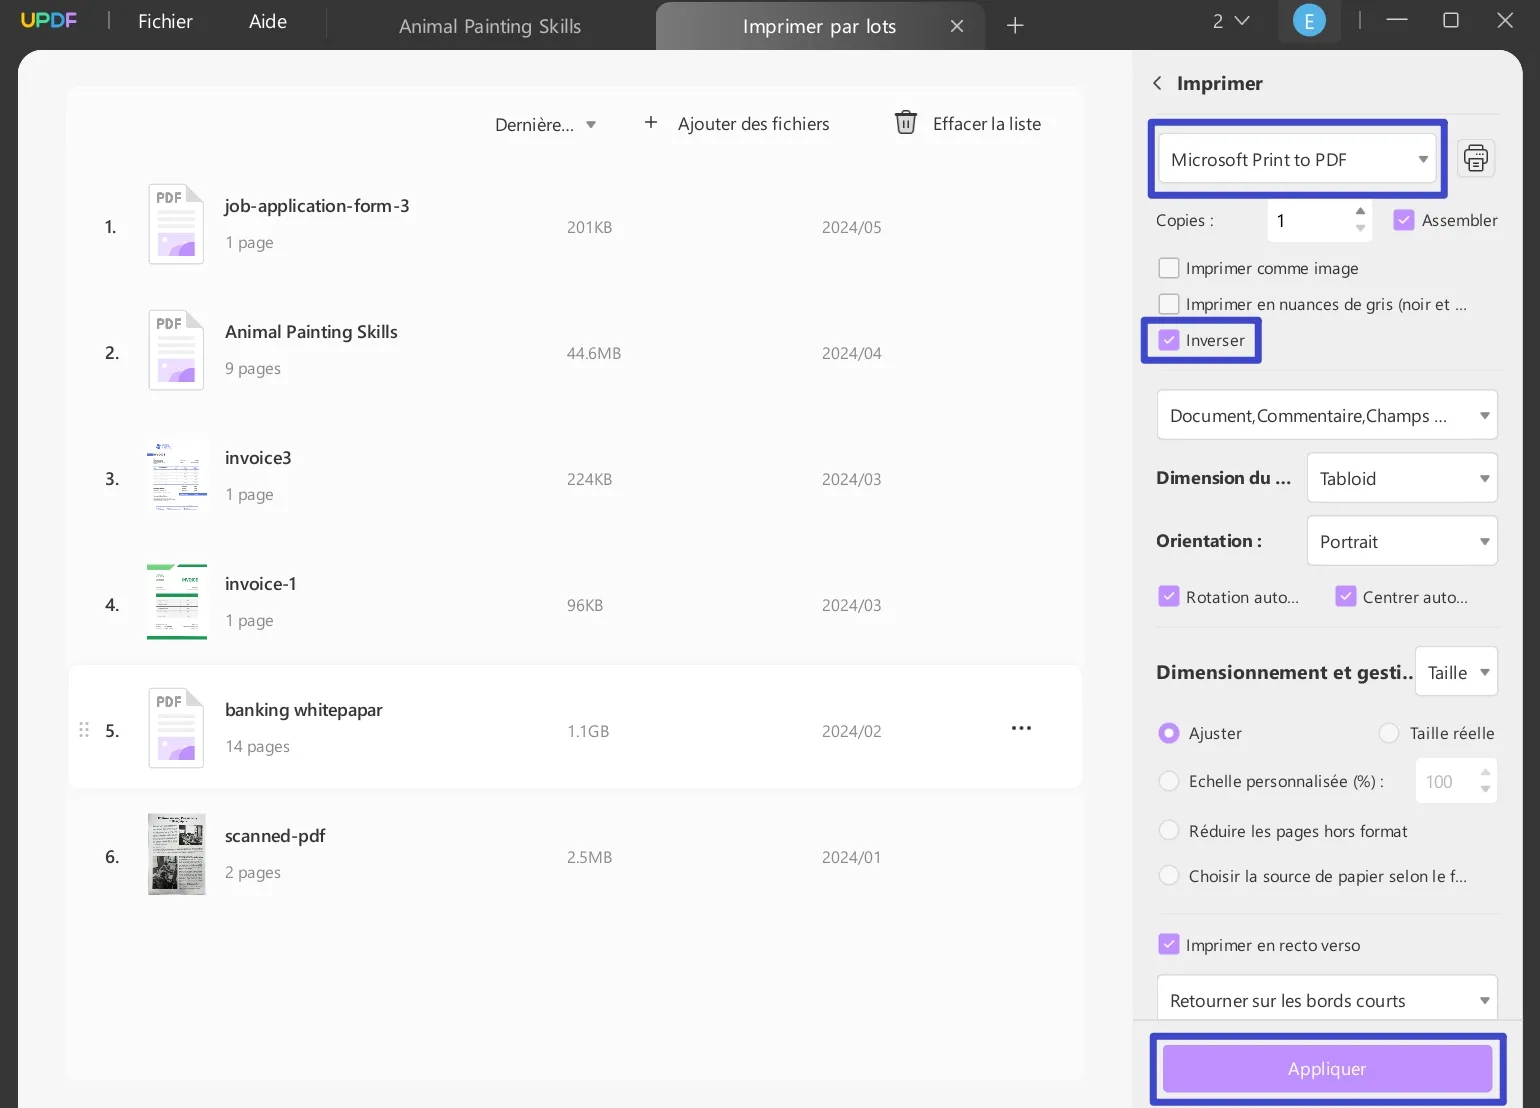Viewport: 1540px width, 1108px height.
Task: Click the trash icon to clear the list
Action: pos(905,122)
